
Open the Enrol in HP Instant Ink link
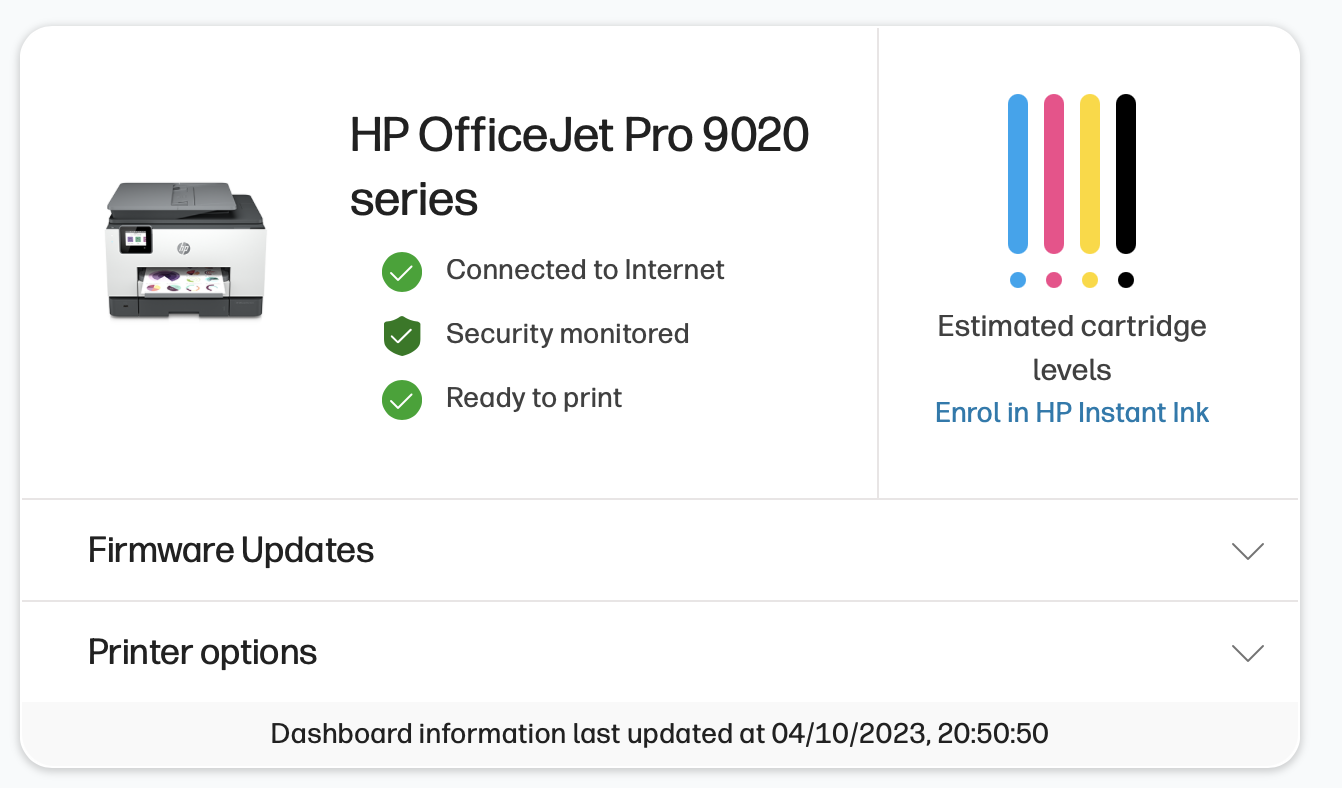tap(1071, 412)
